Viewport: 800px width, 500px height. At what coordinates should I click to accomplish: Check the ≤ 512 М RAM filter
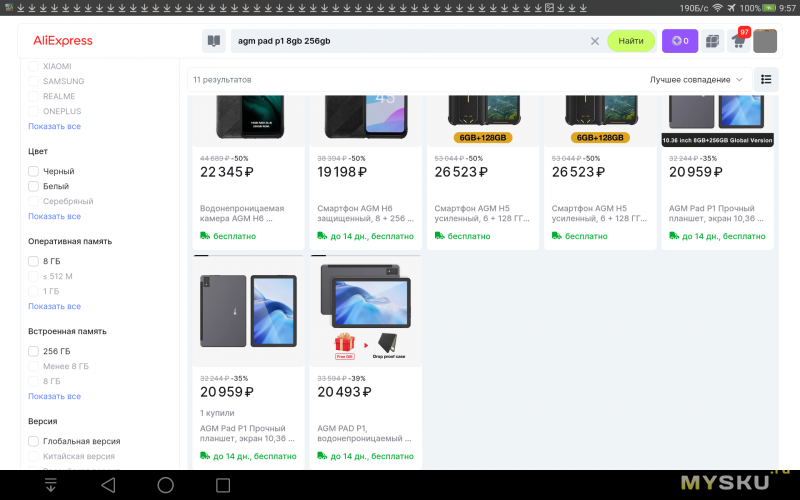(x=33, y=276)
